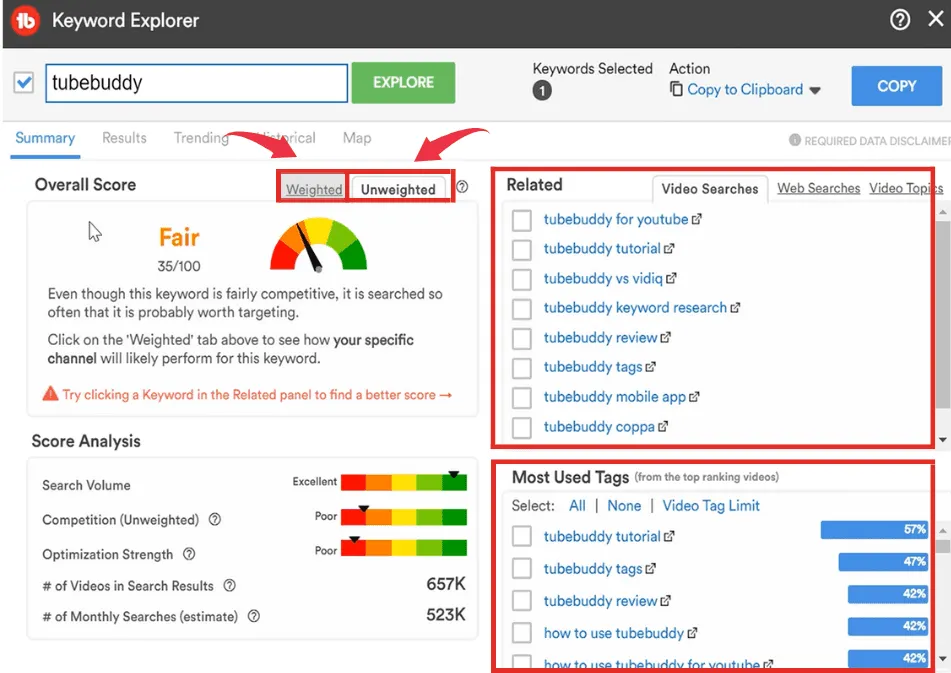Click the Related panel better score suggestion link

tap(257, 395)
